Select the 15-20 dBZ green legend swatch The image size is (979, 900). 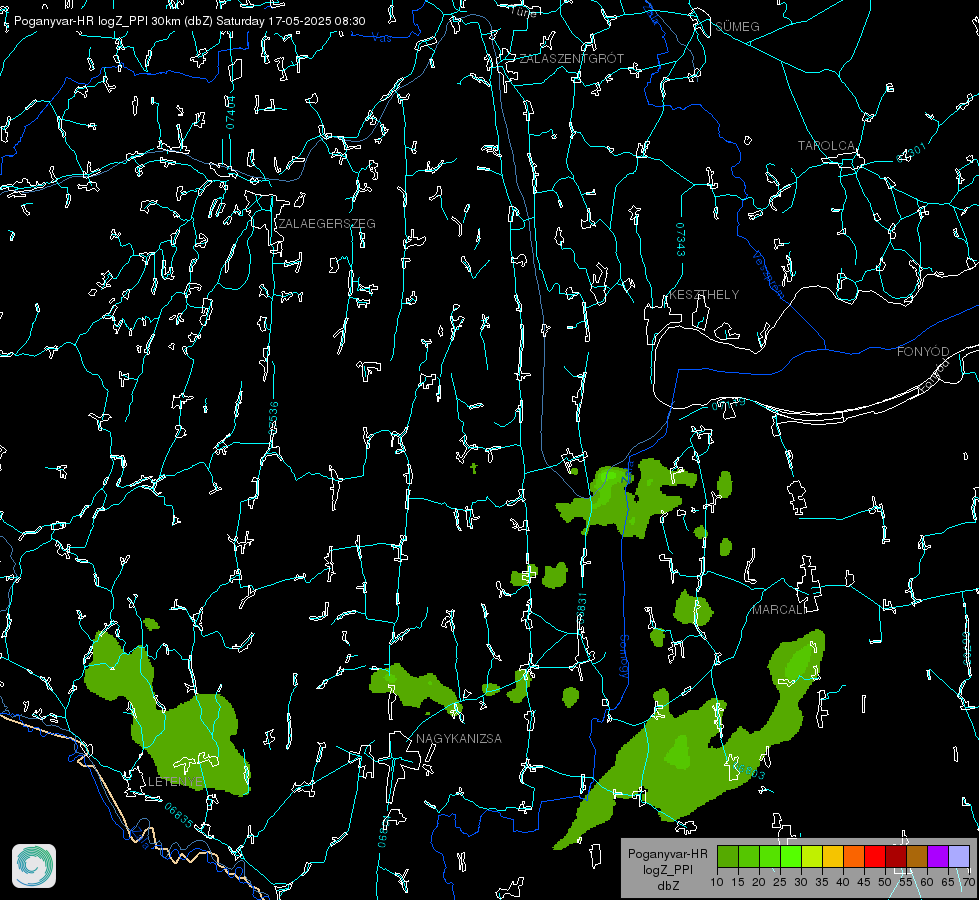(x=749, y=857)
